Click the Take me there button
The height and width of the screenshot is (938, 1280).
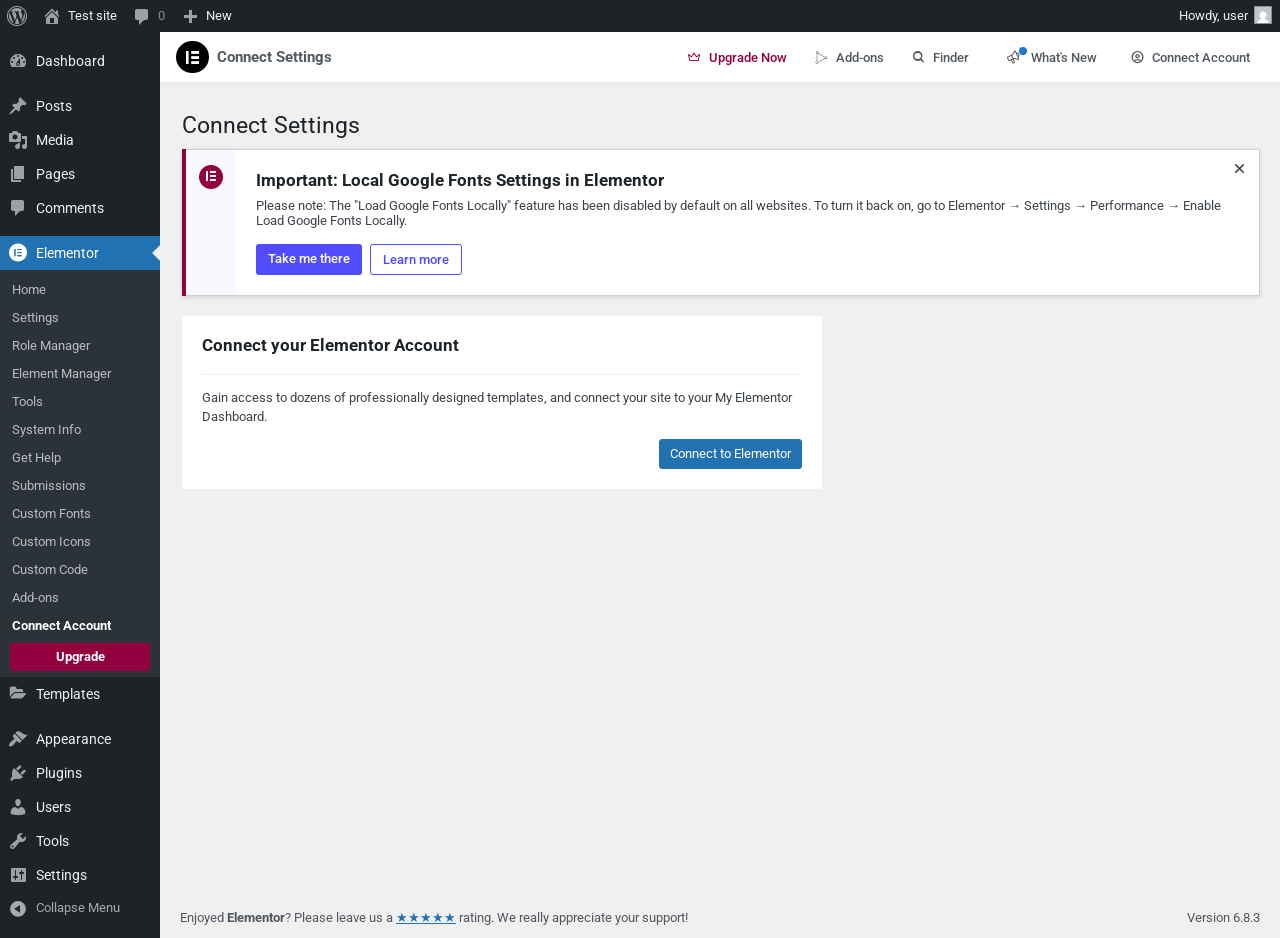309,259
